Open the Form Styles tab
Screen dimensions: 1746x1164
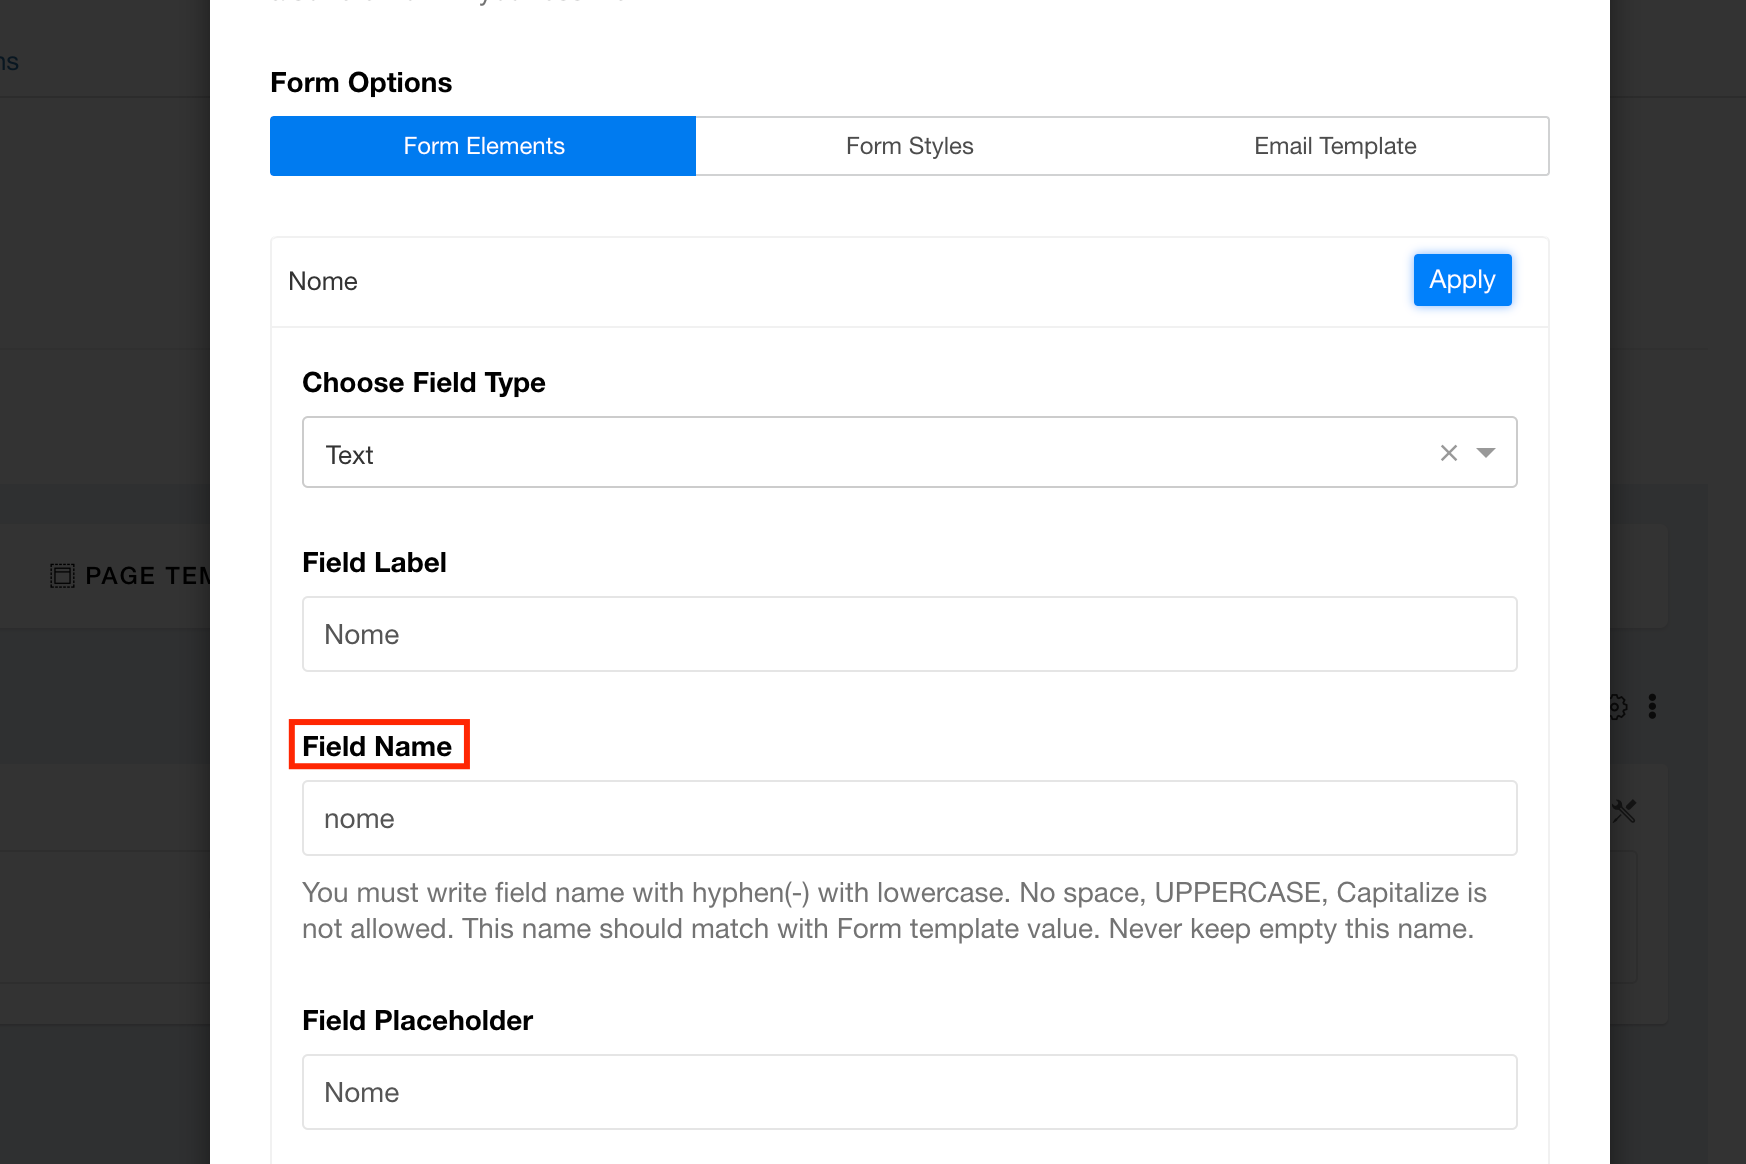click(x=909, y=146)
